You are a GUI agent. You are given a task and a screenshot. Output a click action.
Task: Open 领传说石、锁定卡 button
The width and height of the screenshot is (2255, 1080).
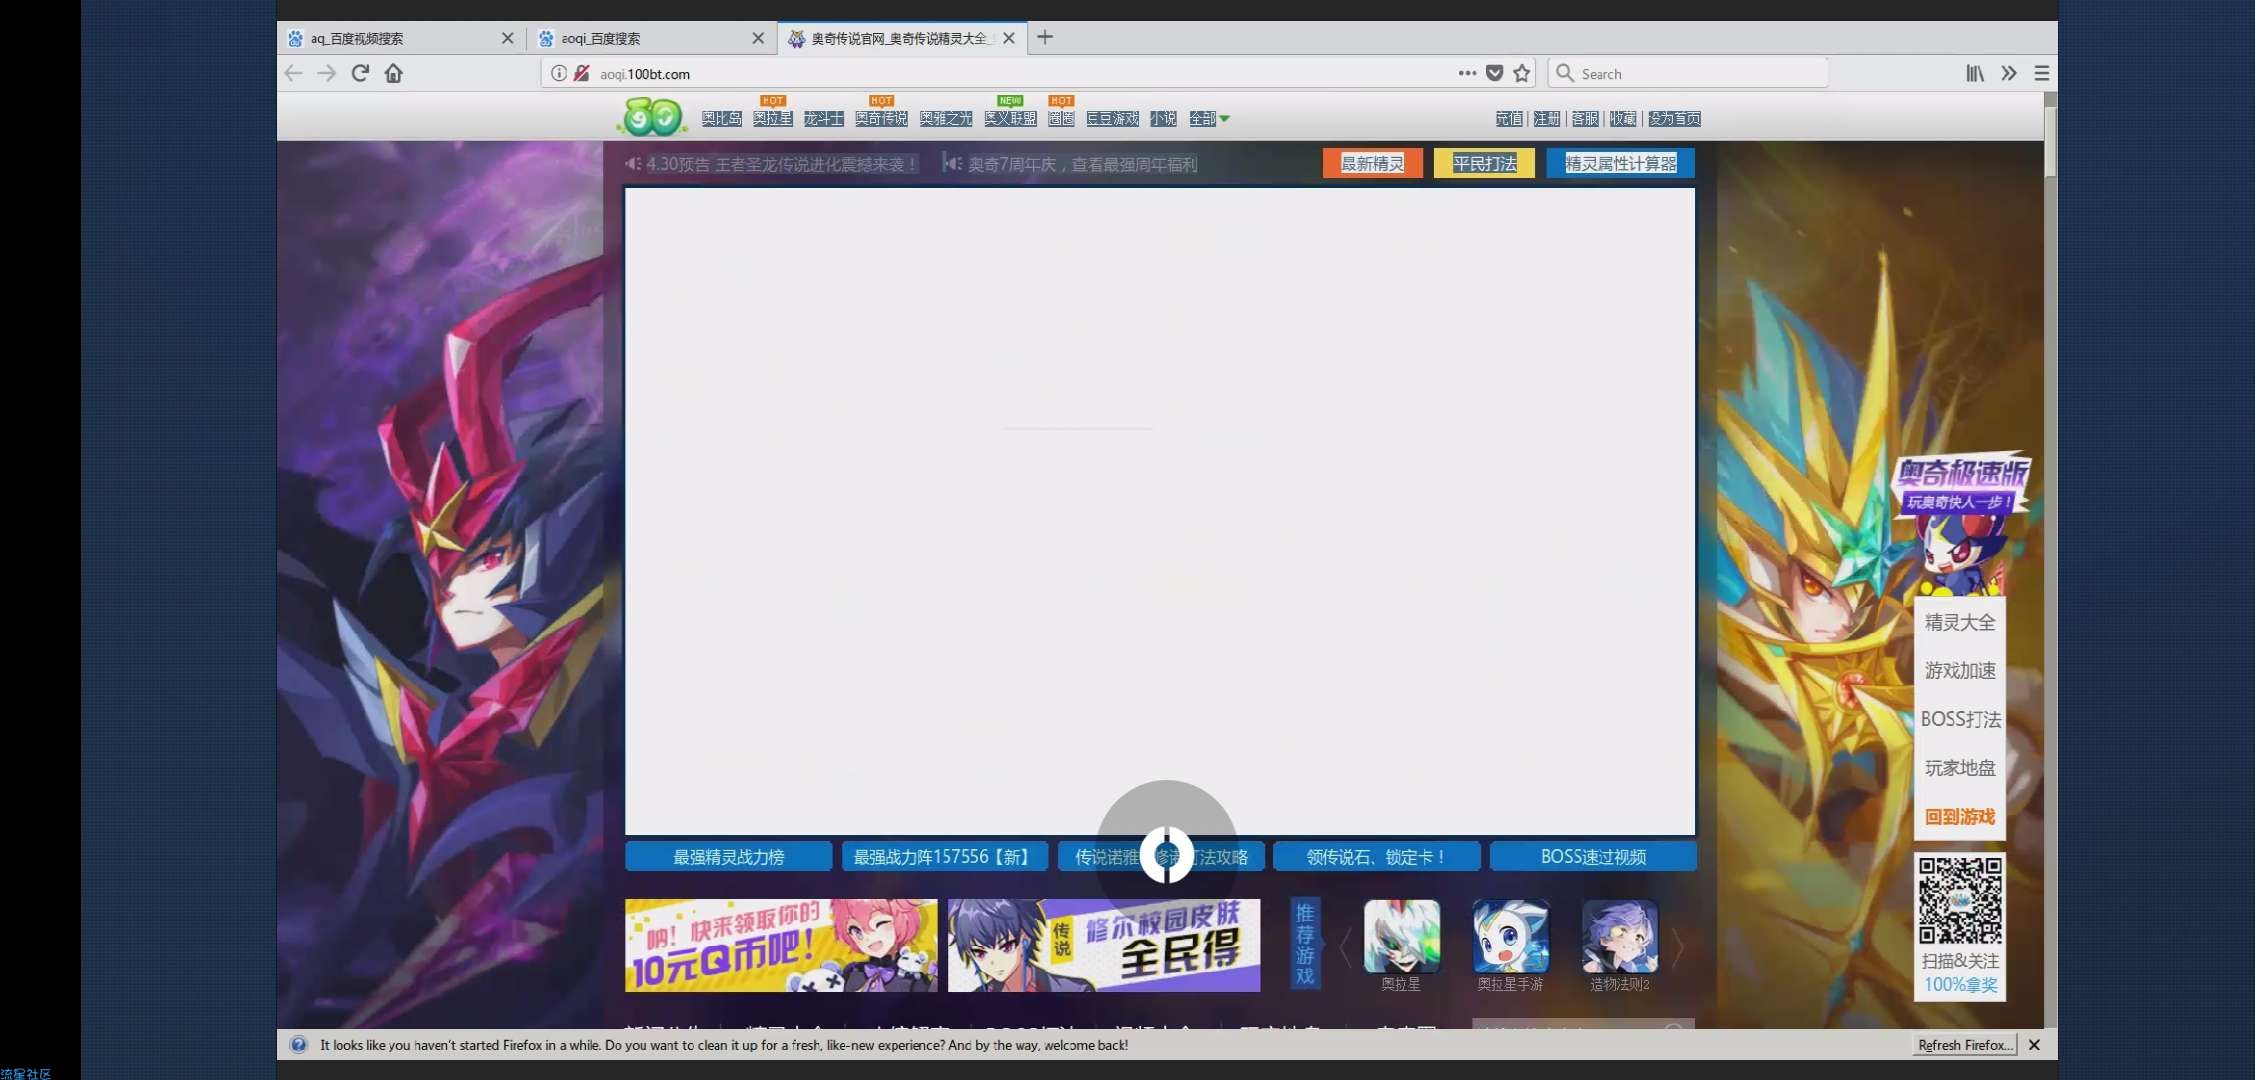pos(1376,857)
